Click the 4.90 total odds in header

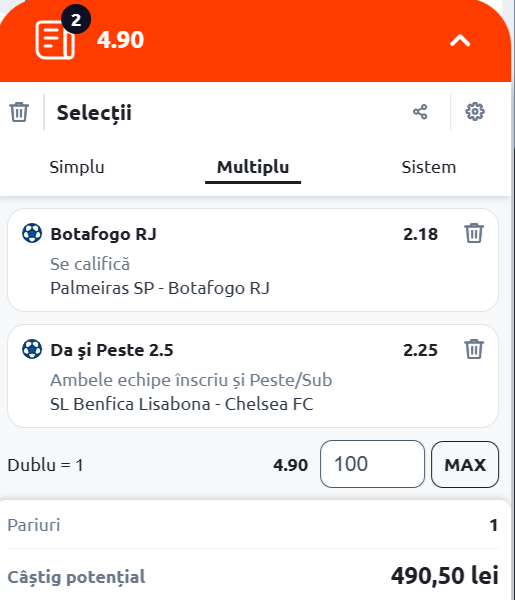click(120, 39)
